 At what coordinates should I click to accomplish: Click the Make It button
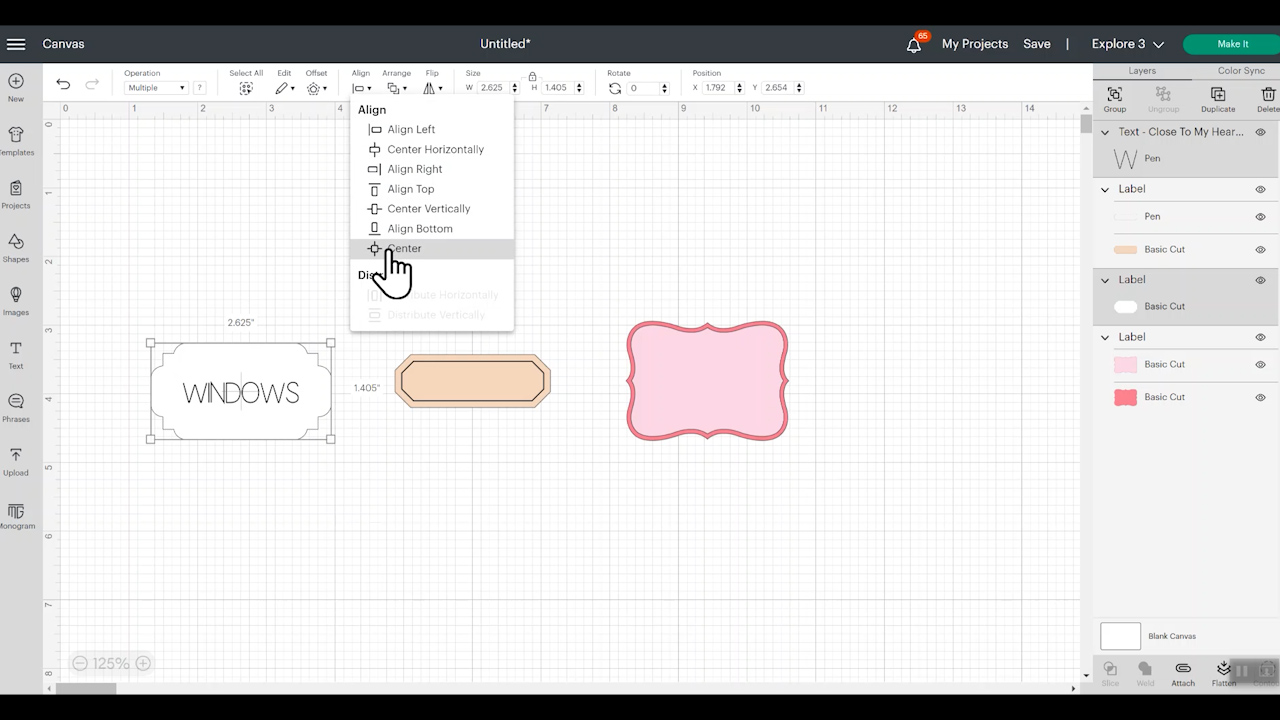[x=1232, y=44]
